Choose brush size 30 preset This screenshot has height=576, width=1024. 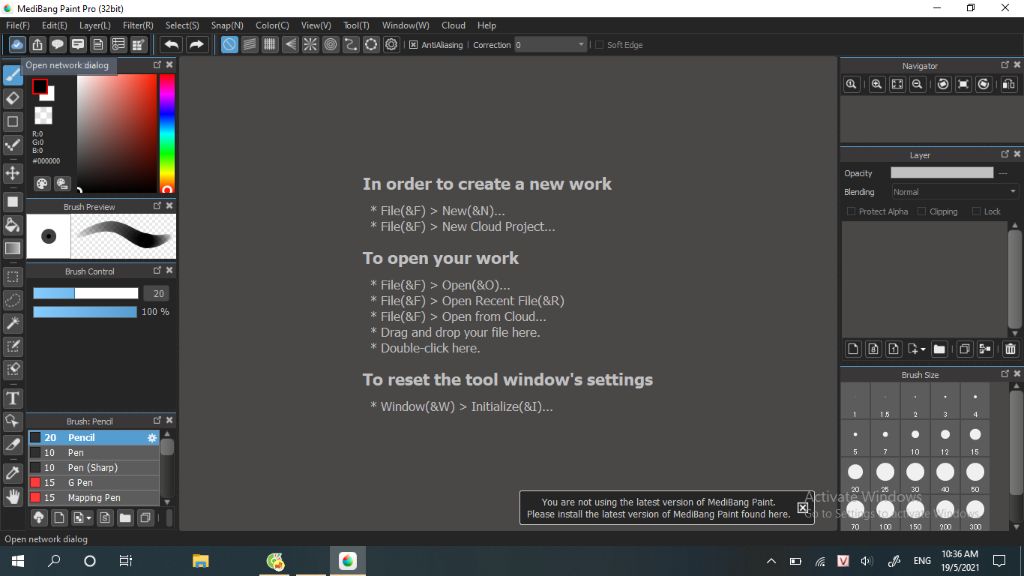click(915, 477)
